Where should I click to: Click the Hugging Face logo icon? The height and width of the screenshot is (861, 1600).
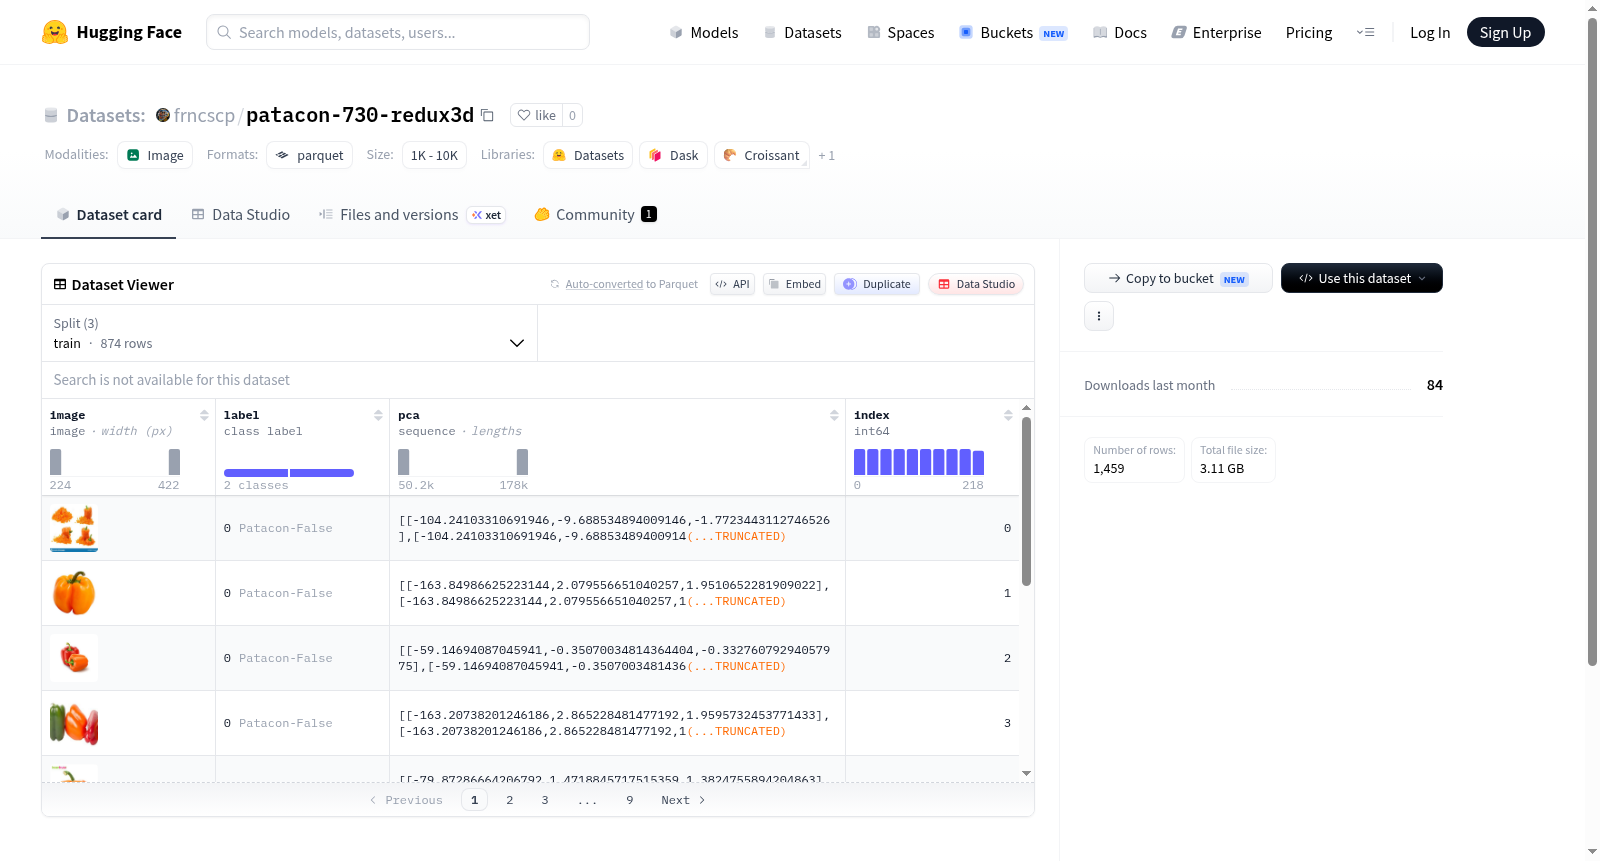pyautogui.click(x=55, y=32)
